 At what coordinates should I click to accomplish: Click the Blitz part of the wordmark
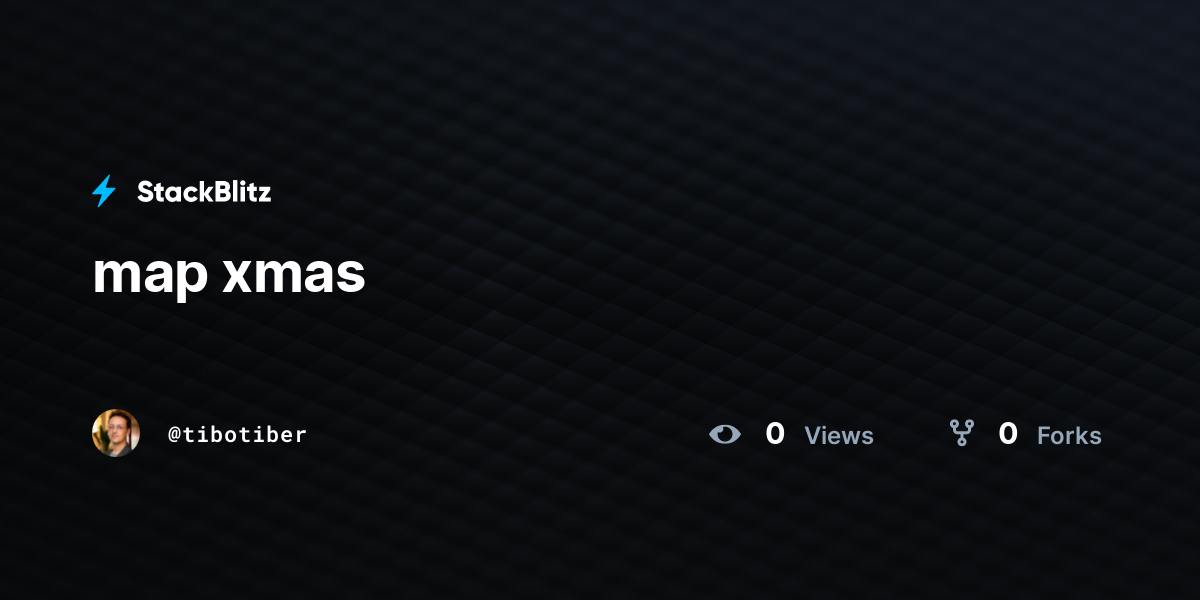pos(240,192)
